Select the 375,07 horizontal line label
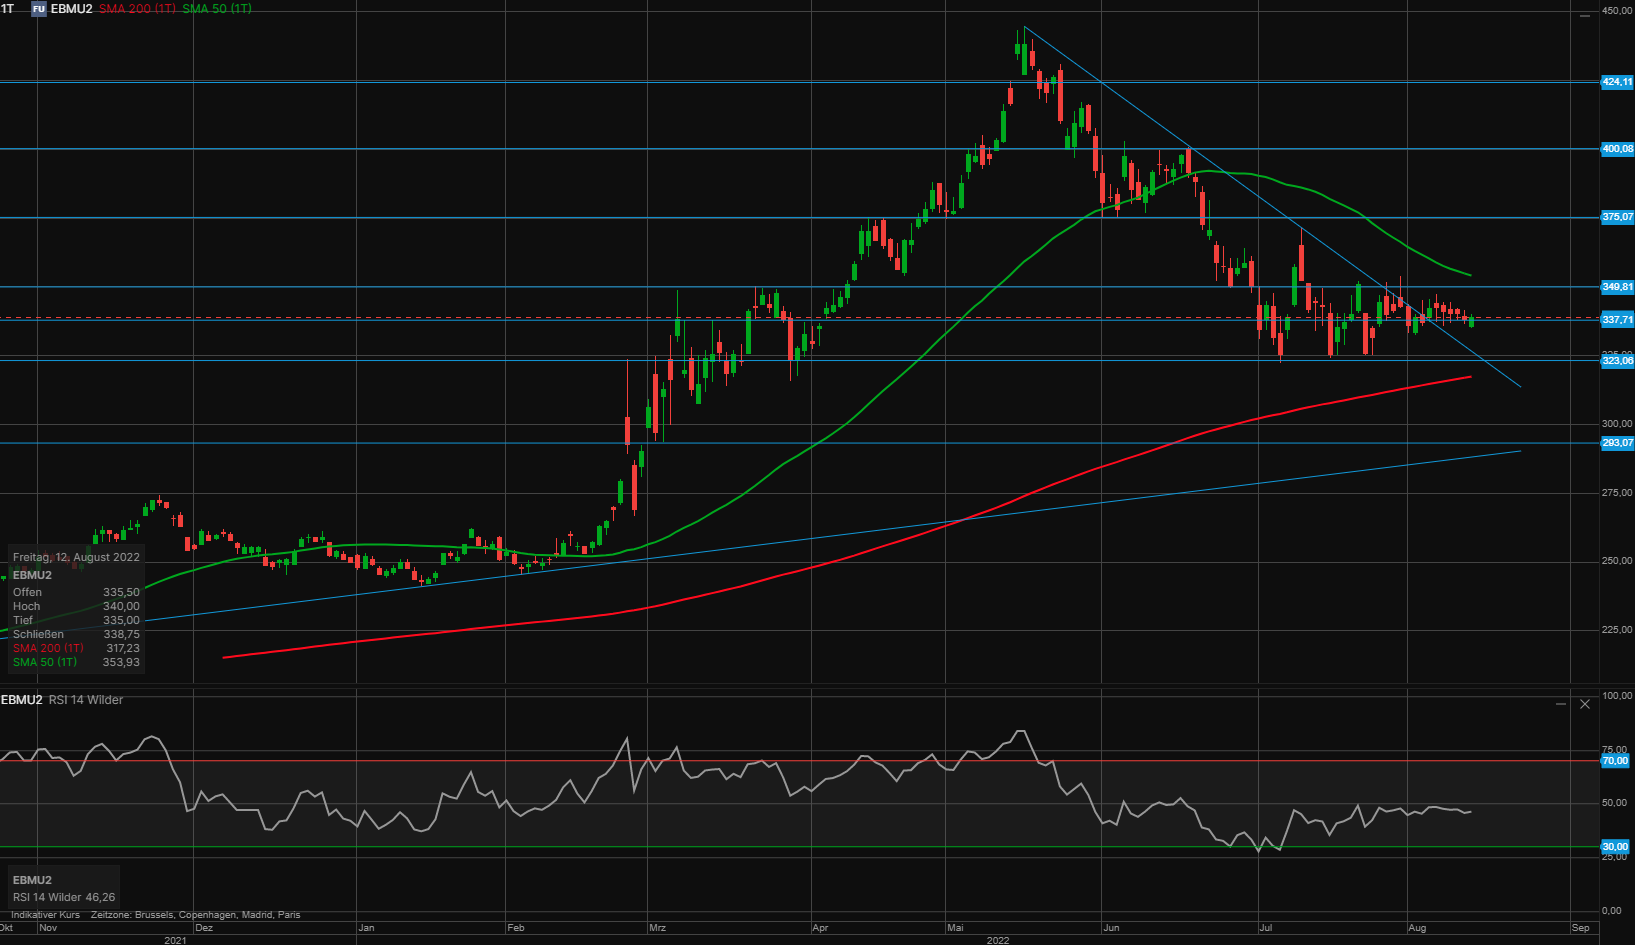The width and height of the screenshot is (1635, 945). pyautogui.click(x=1616, y=217)
